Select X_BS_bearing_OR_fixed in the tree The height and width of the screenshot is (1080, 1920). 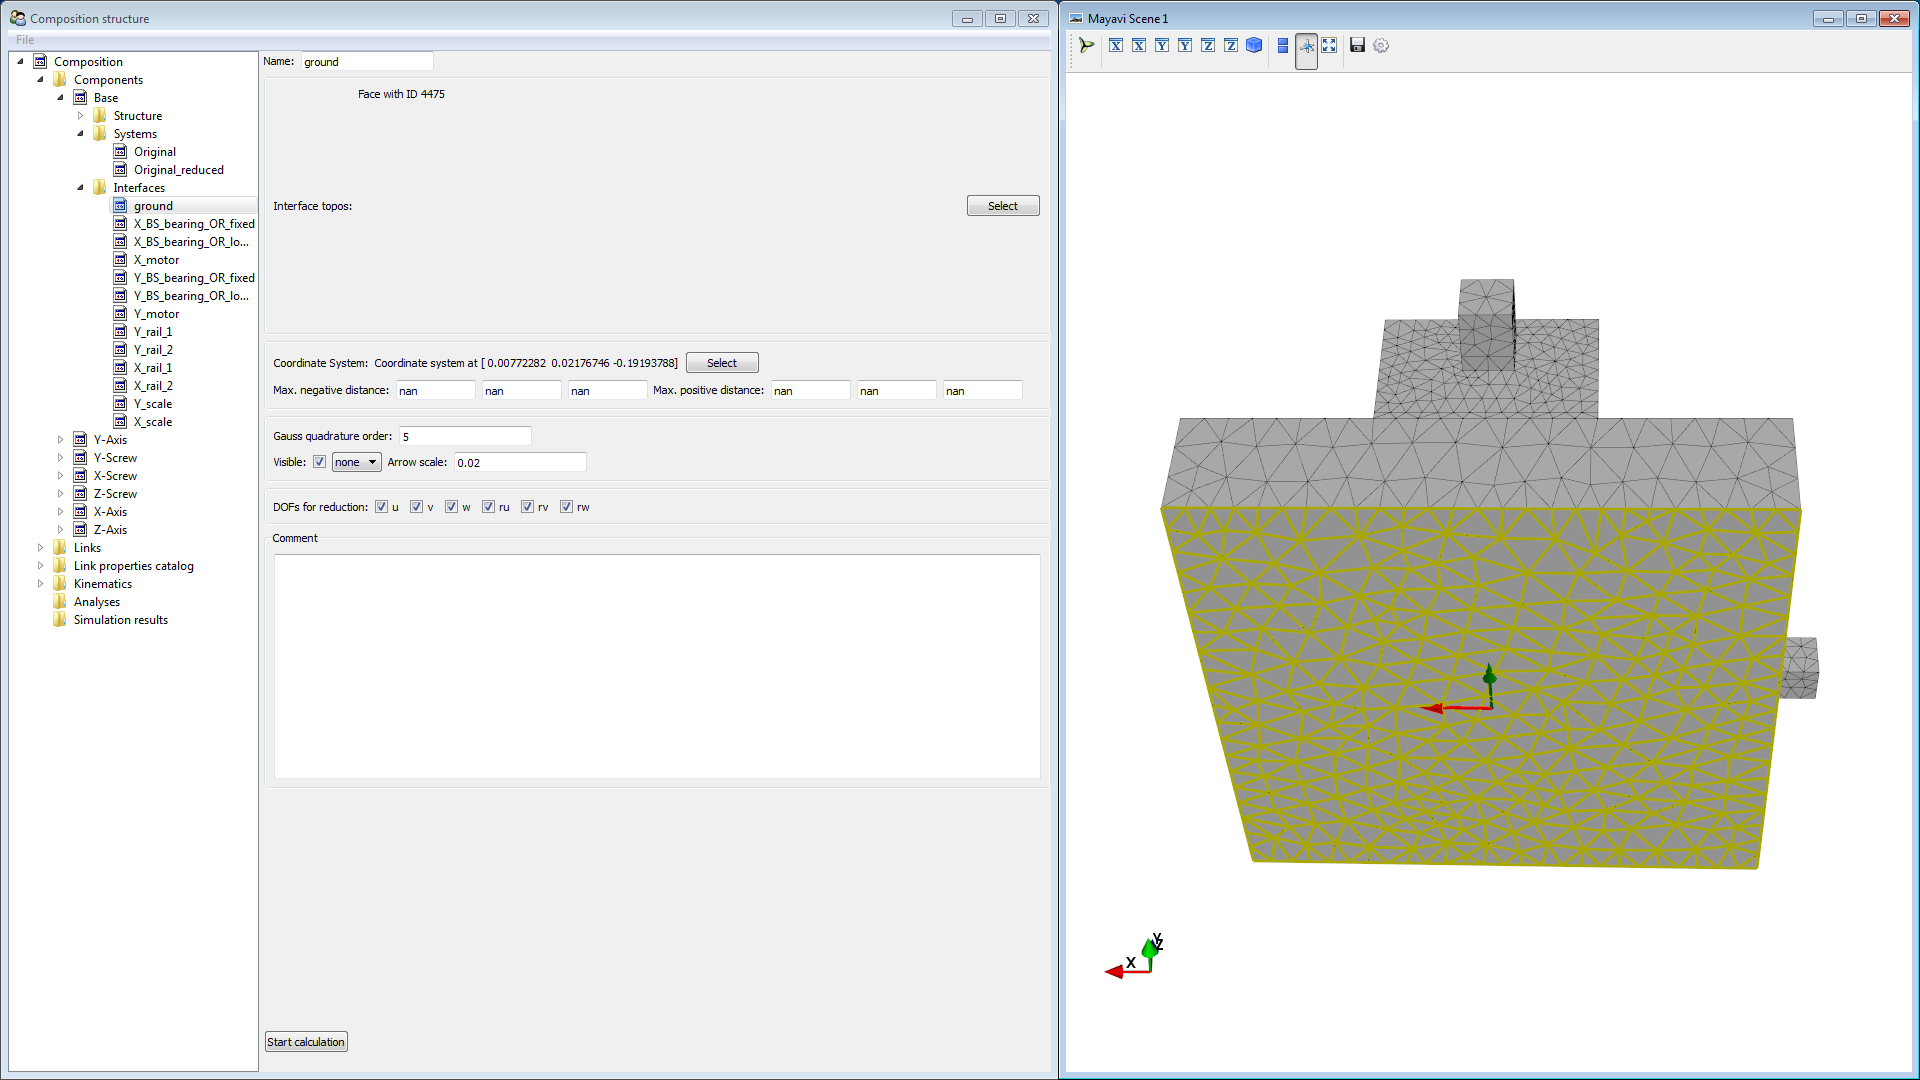[194, 224]
